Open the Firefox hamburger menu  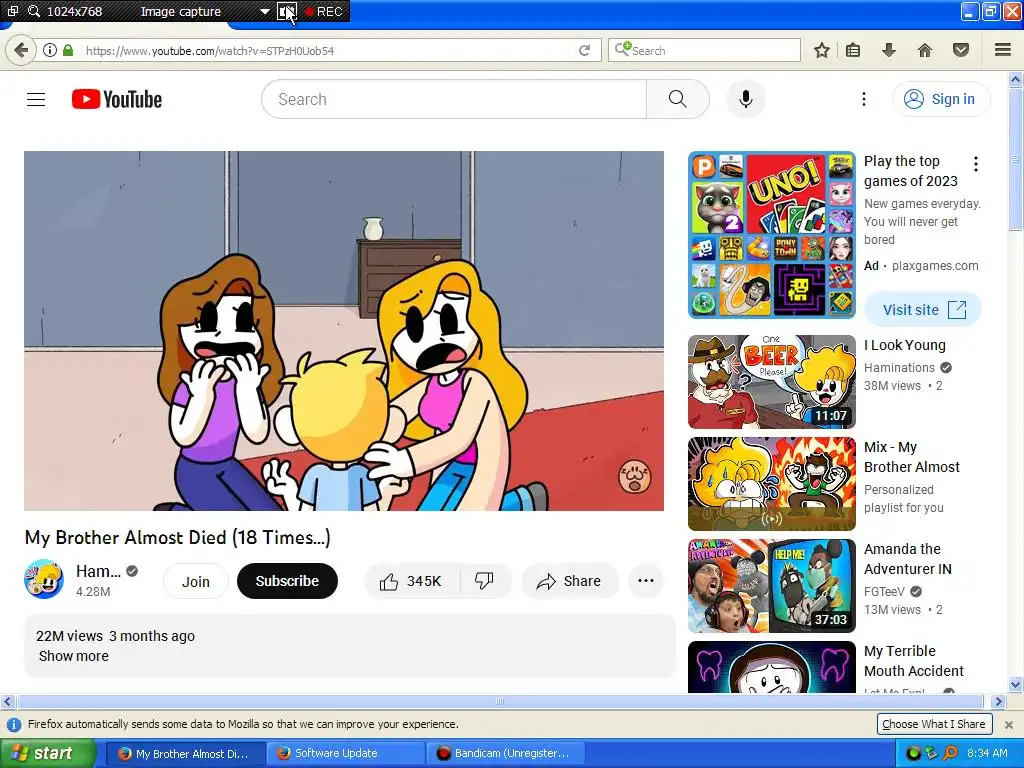click(x=1003, y=50)
